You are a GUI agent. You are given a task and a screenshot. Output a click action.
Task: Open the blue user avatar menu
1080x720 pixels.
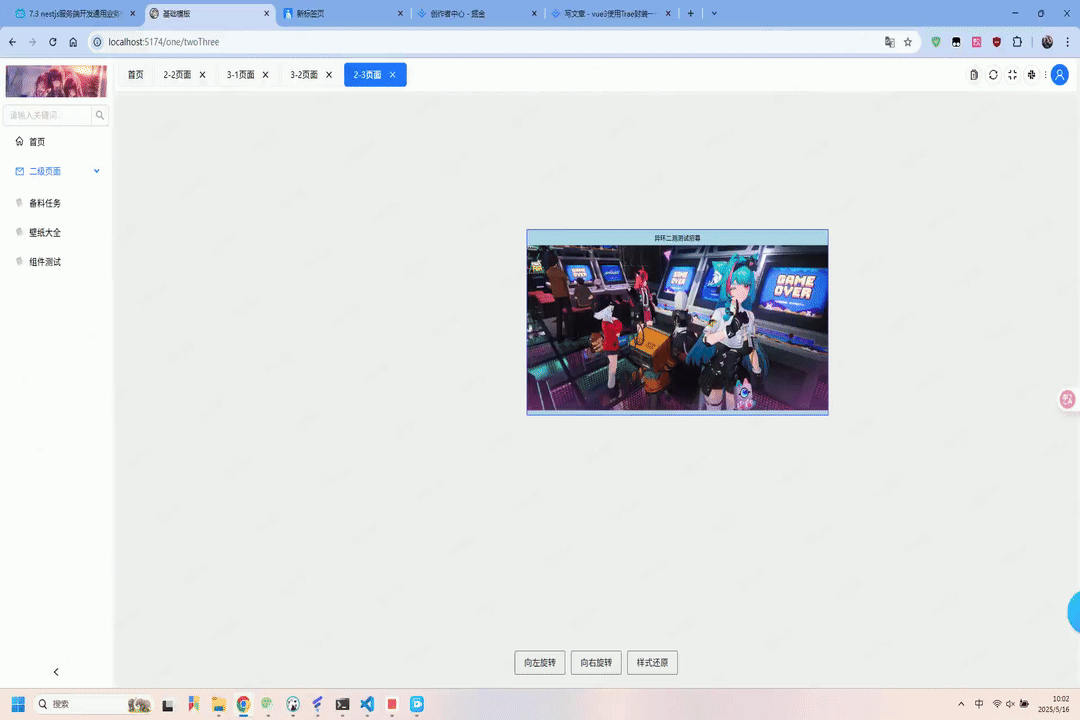[1060, 74]
